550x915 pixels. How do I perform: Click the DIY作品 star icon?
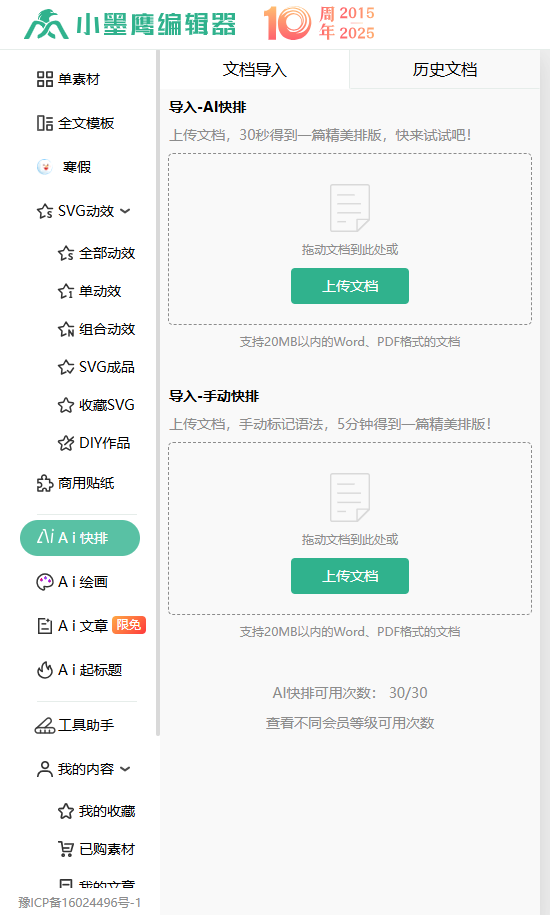[x=66, y=443]
